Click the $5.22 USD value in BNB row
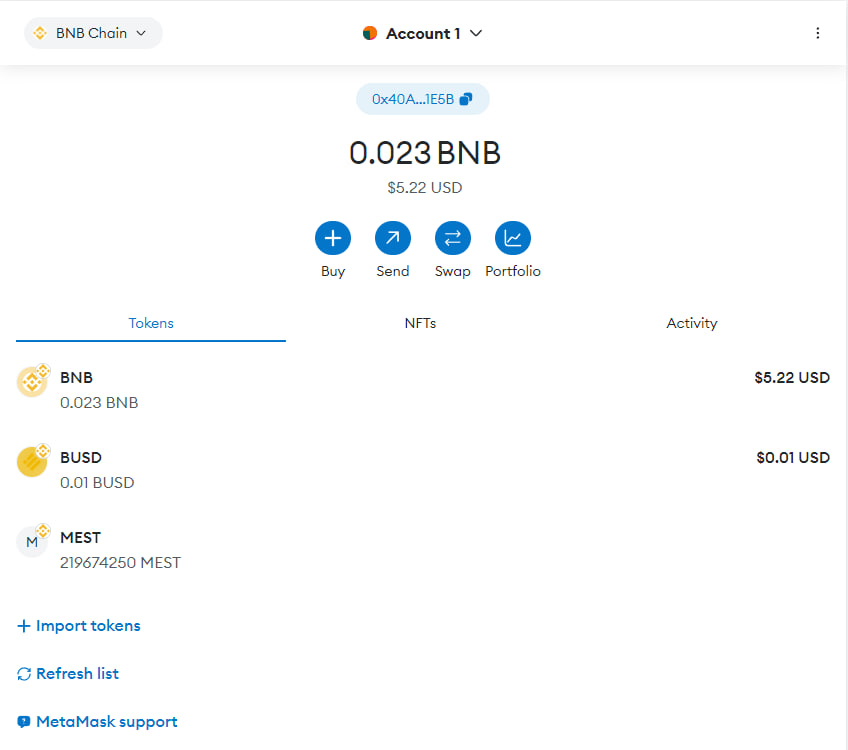This screenshot has height=750, width=848. coord(792,377)
